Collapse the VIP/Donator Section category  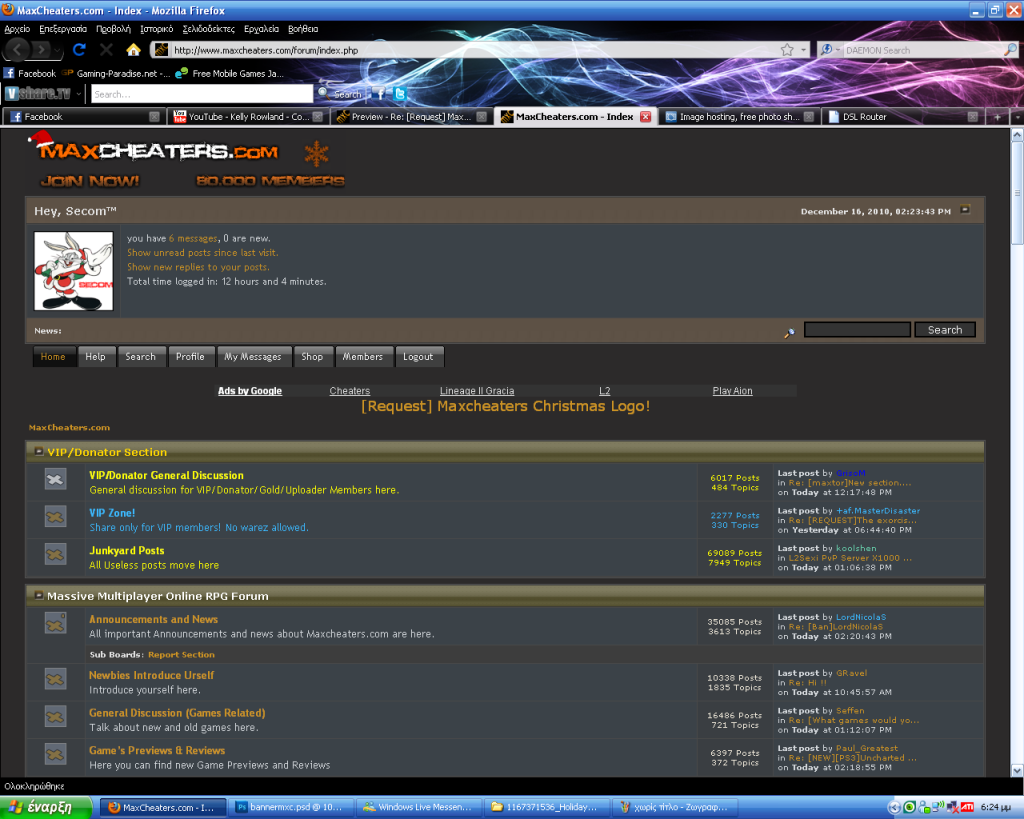(x=38, y=452)
